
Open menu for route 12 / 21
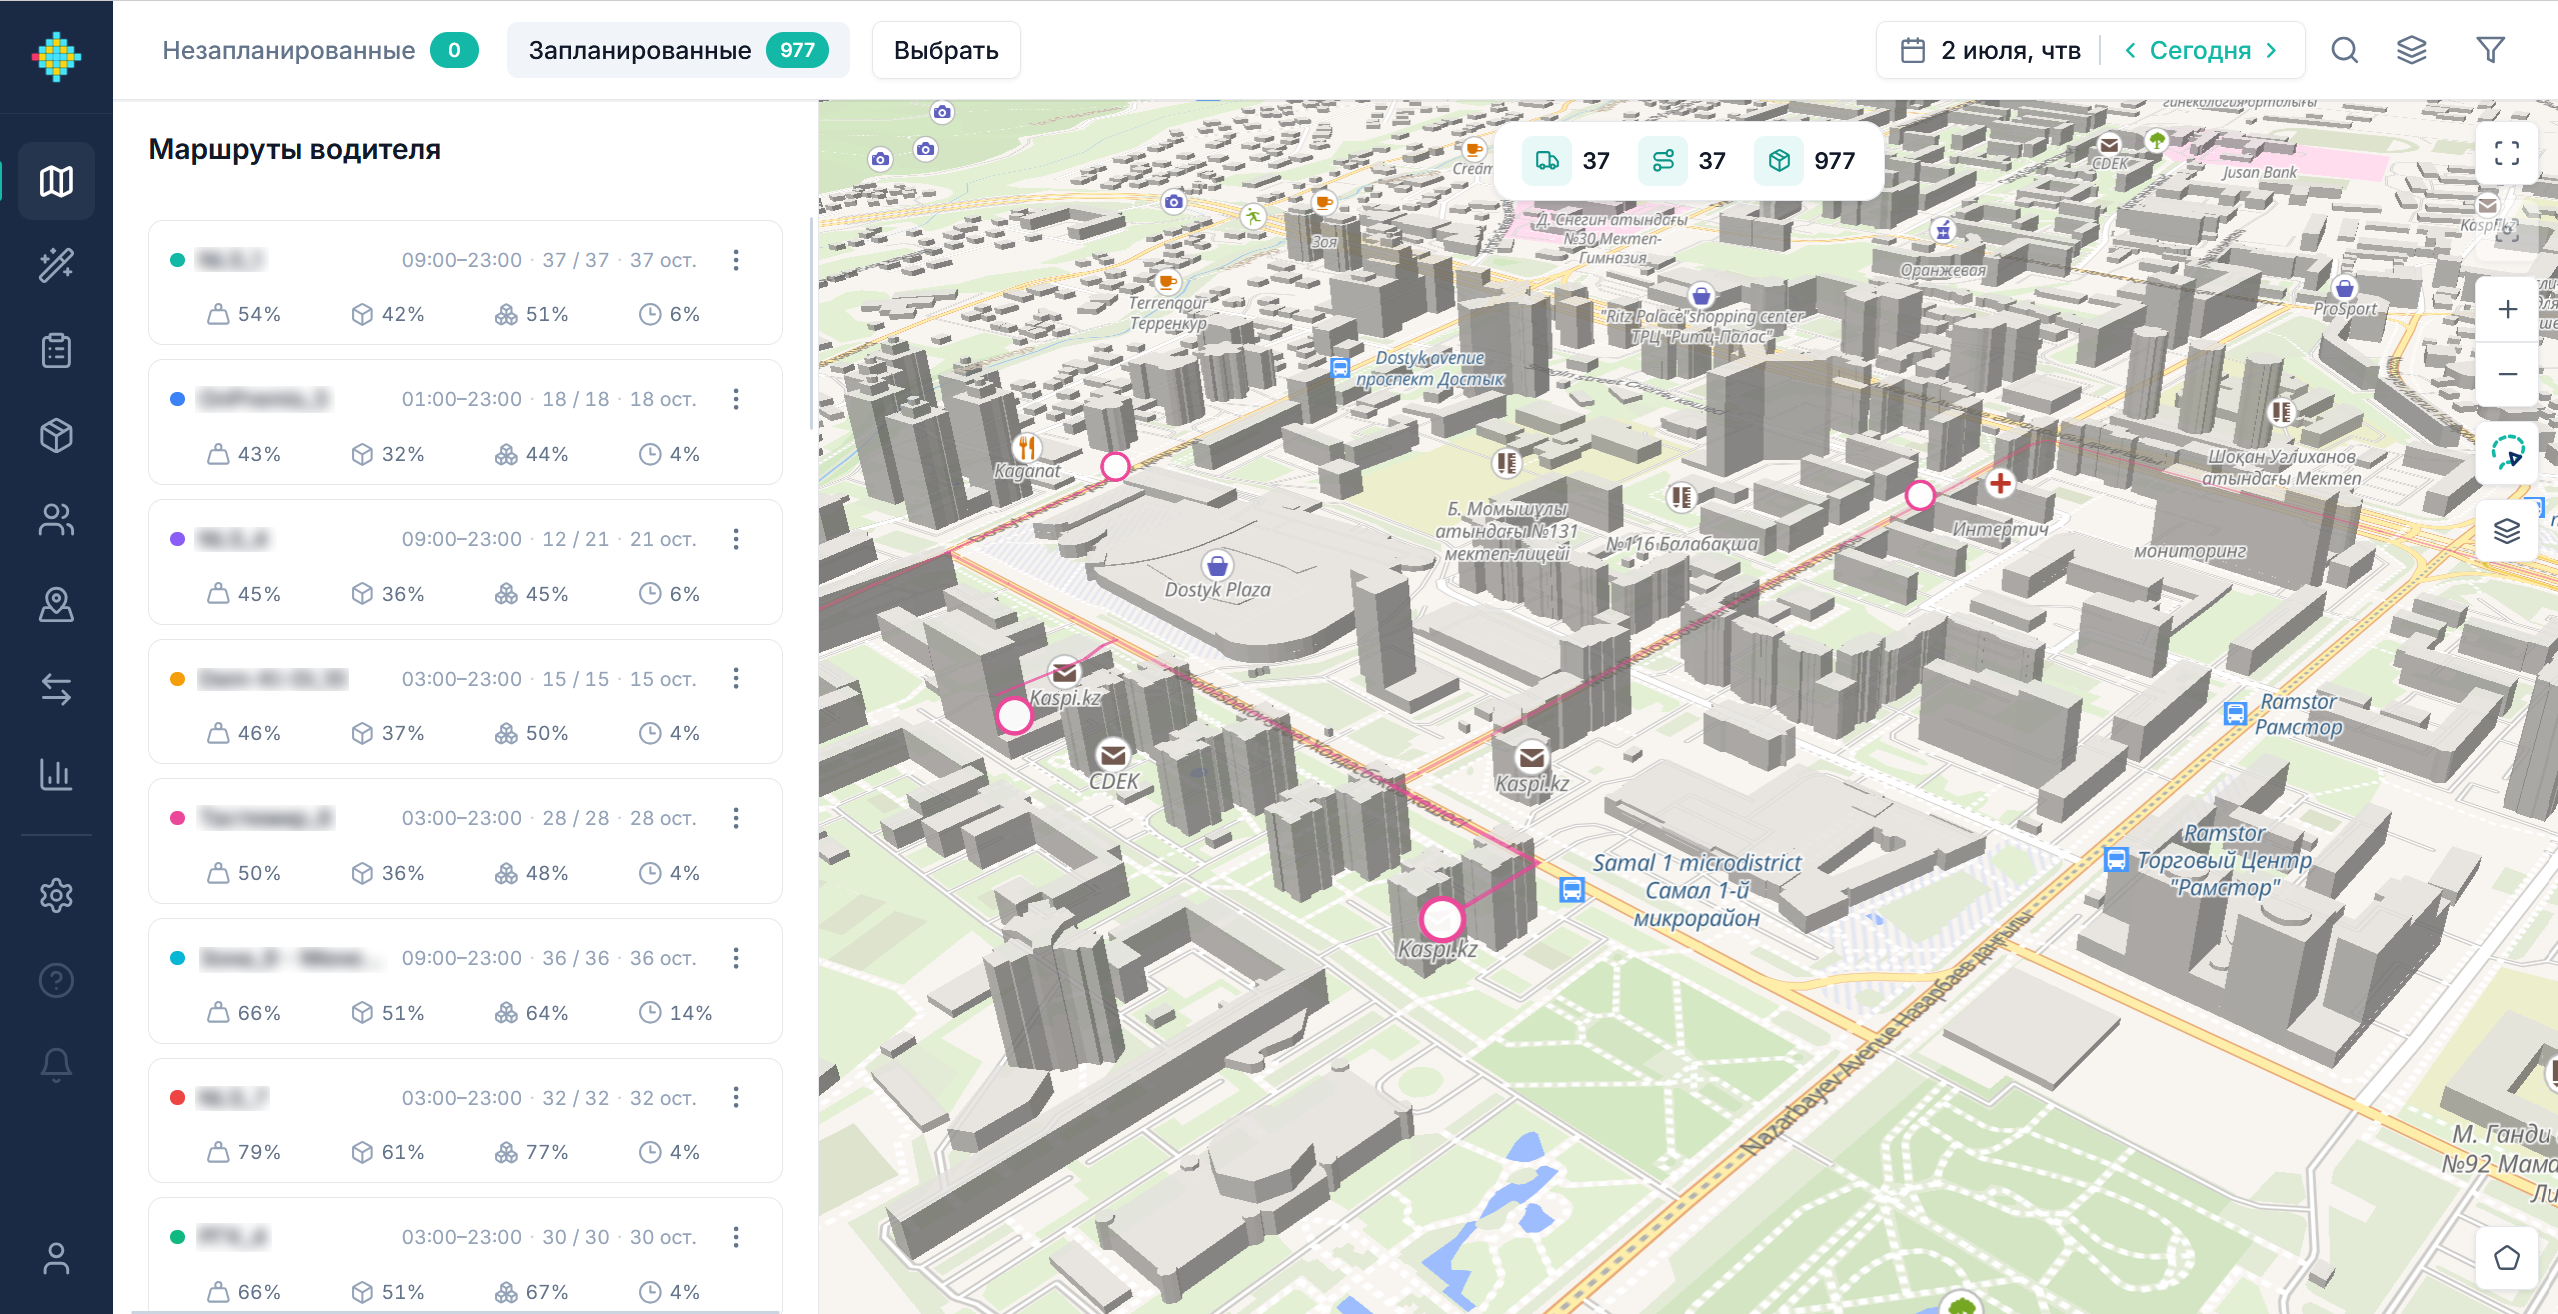(x=736, y=539)
